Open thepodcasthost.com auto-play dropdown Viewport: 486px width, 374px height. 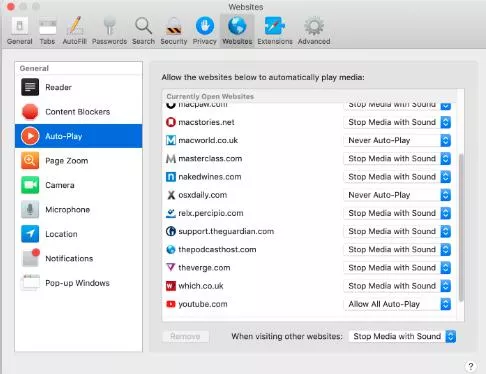[x=397, y=249]
